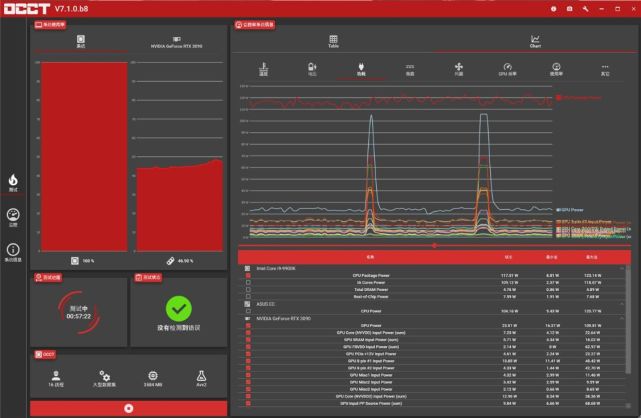This screenshot has width=641, height=418.
Task: Click the red handle on chart splitter bar
Action: click(434, 246)
